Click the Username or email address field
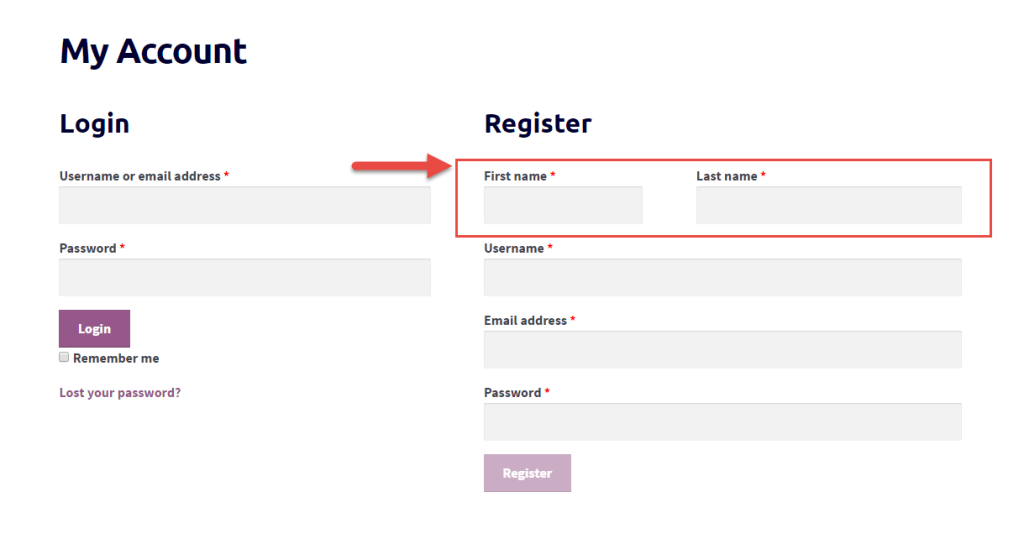Screen dimensions: 1024x544 pyautogui.click(x=245, y=205)
